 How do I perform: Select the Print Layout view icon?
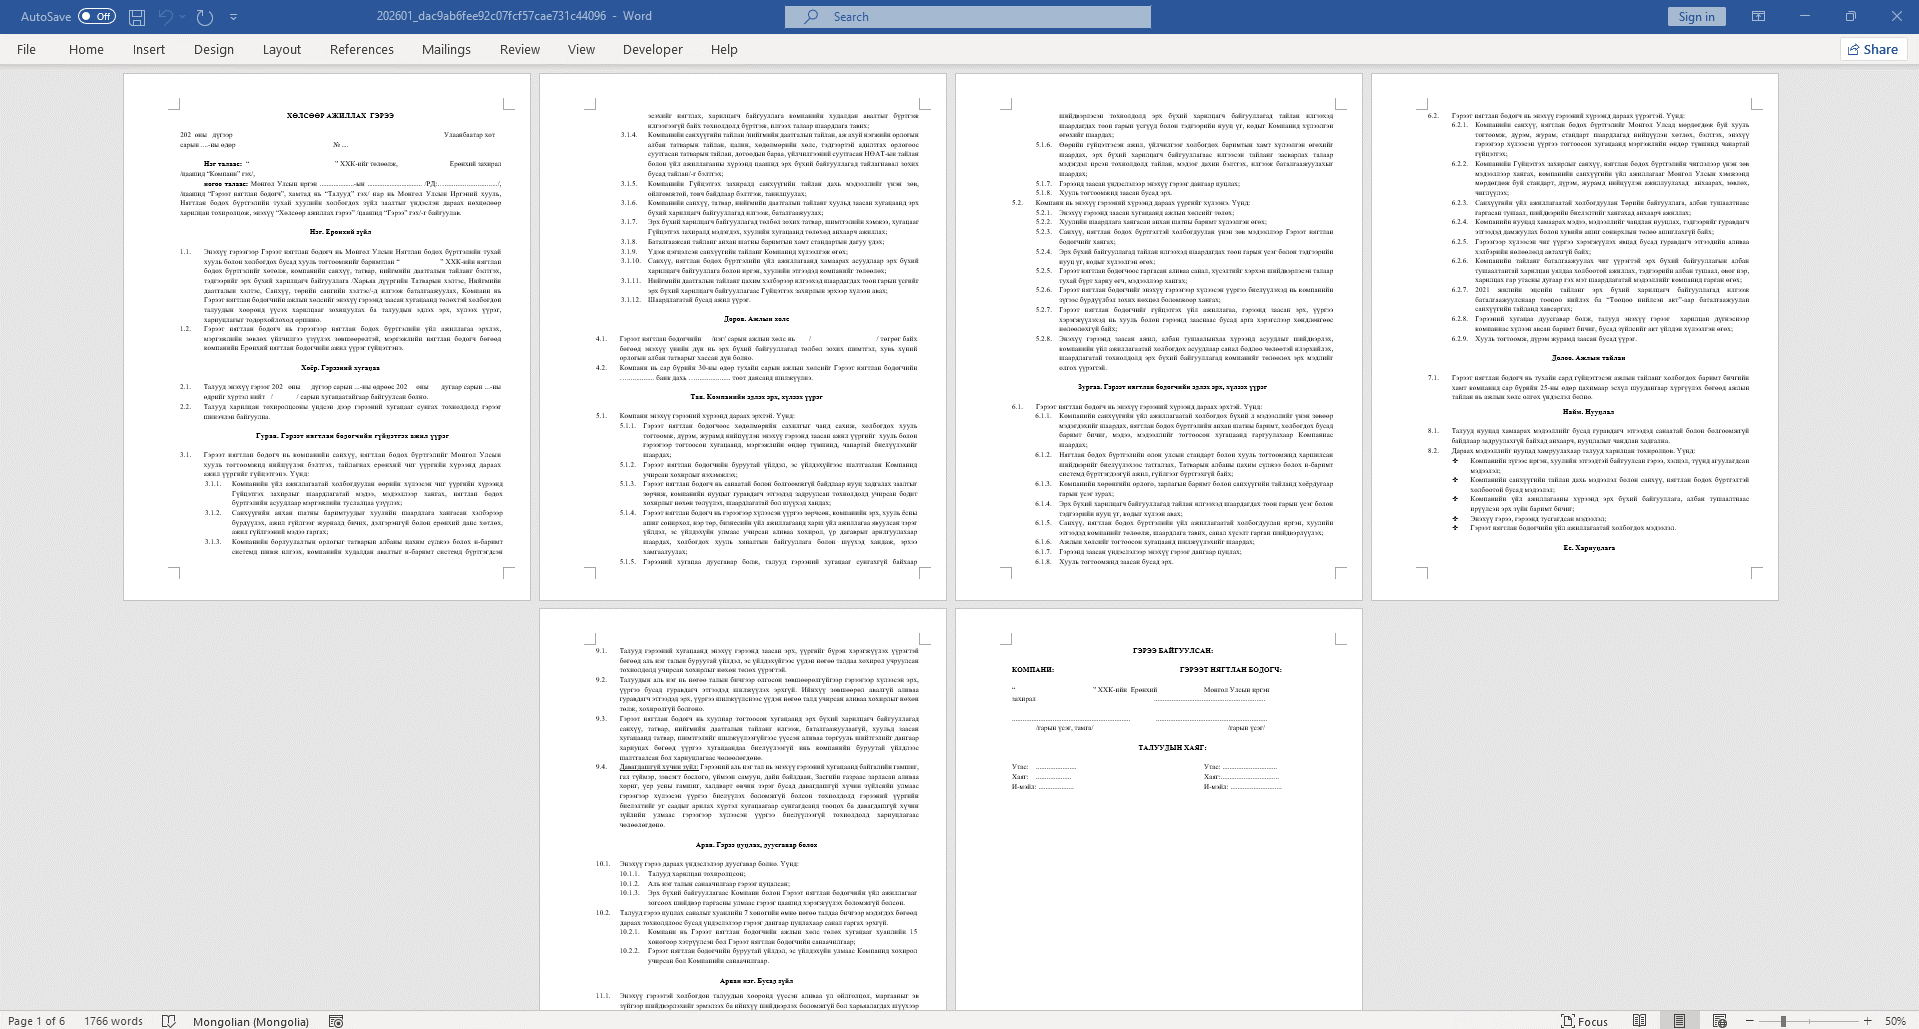pos(1679,1021)
